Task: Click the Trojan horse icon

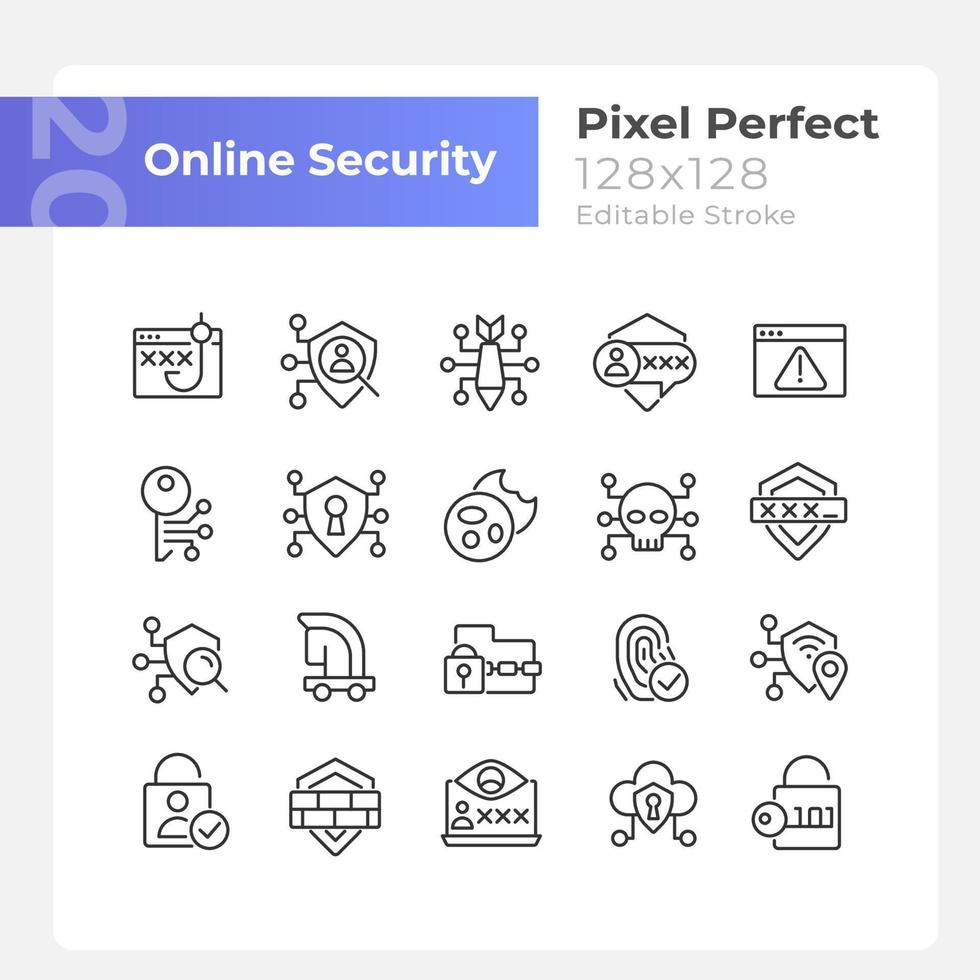Action: click(x=336, y=656)
